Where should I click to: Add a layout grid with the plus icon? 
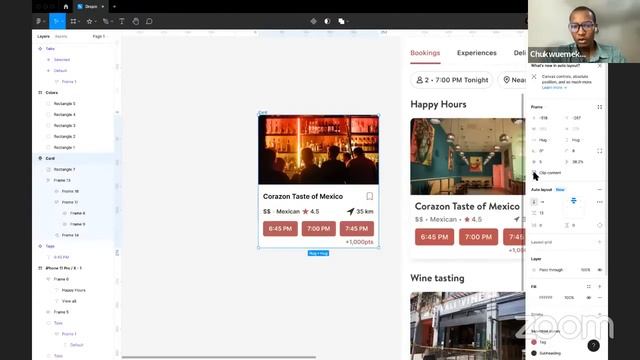click(600, 242)
